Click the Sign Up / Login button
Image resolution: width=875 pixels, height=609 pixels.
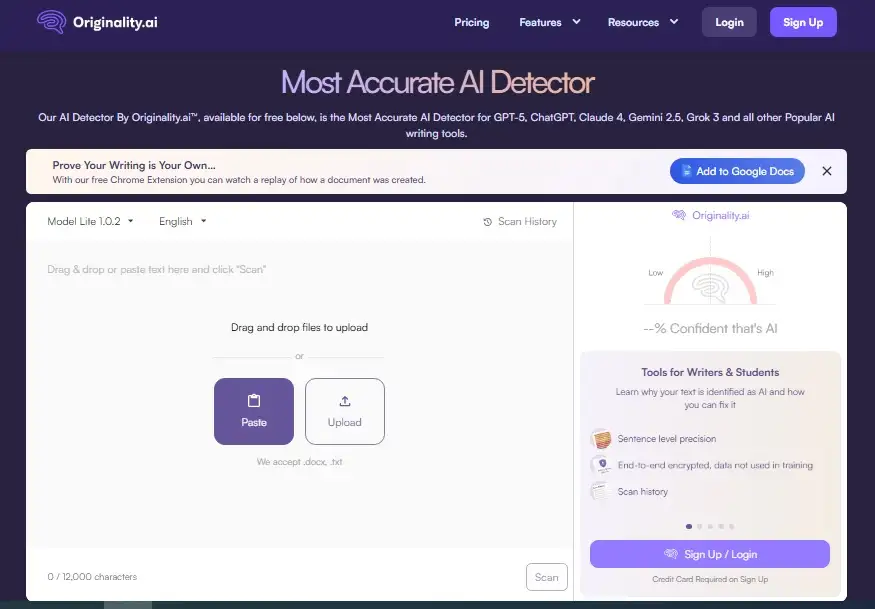709,553
